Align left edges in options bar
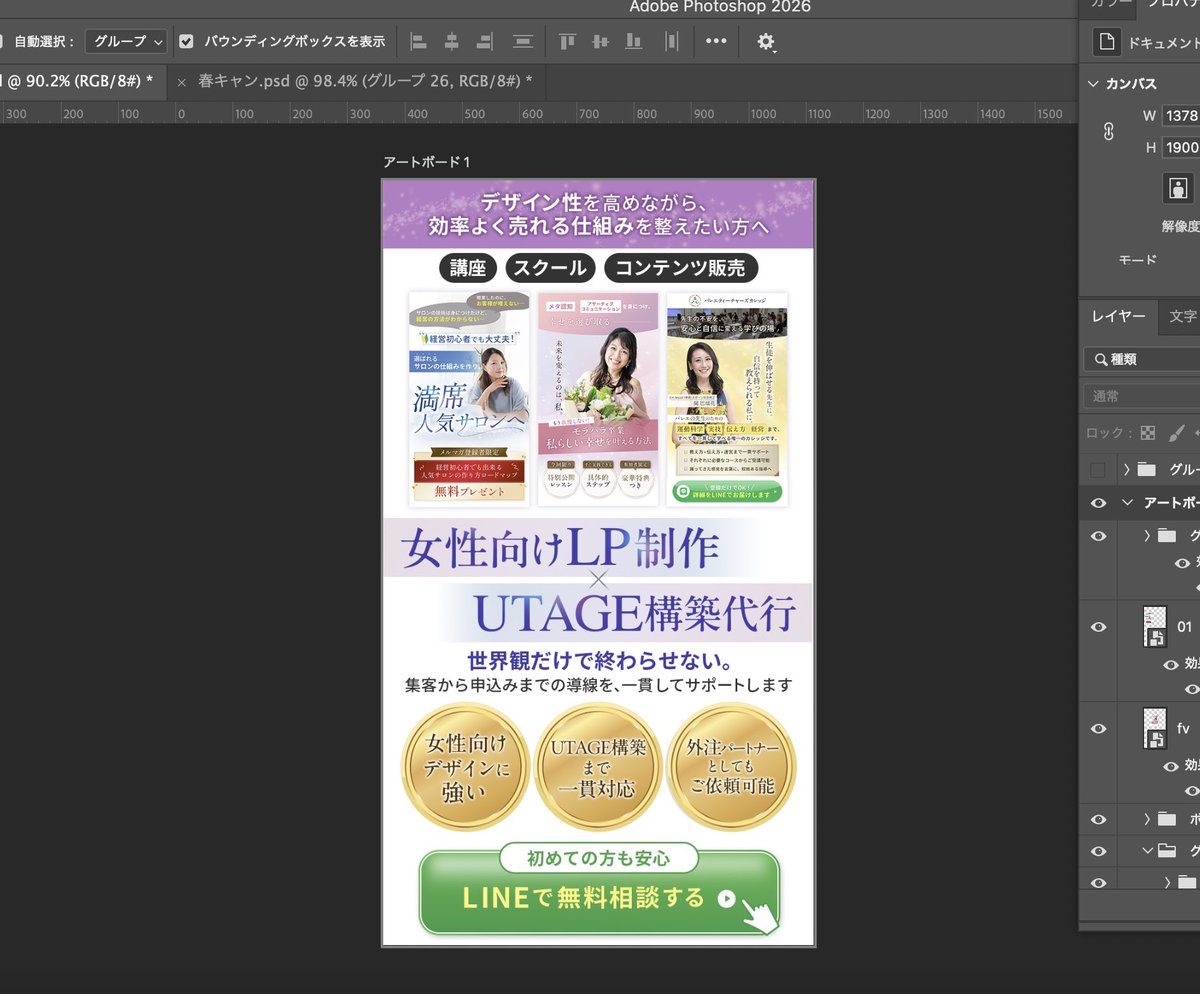1200x994 pixels. click(x=419, y=42)
